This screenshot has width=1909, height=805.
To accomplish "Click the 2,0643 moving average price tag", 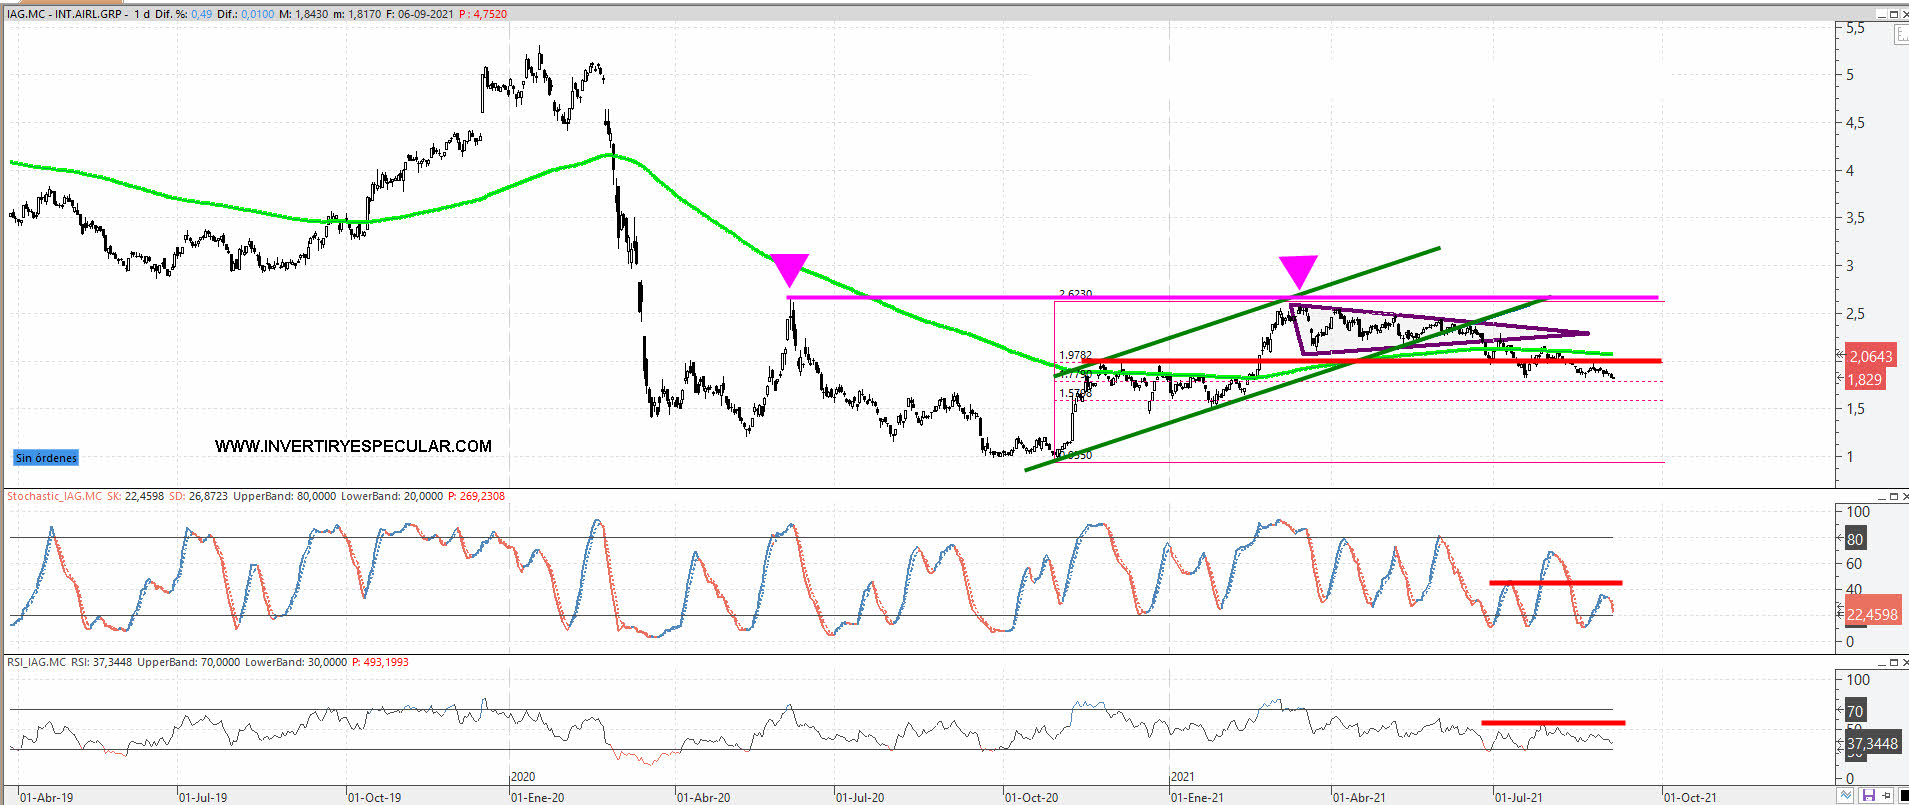I will pos(1870,356).
